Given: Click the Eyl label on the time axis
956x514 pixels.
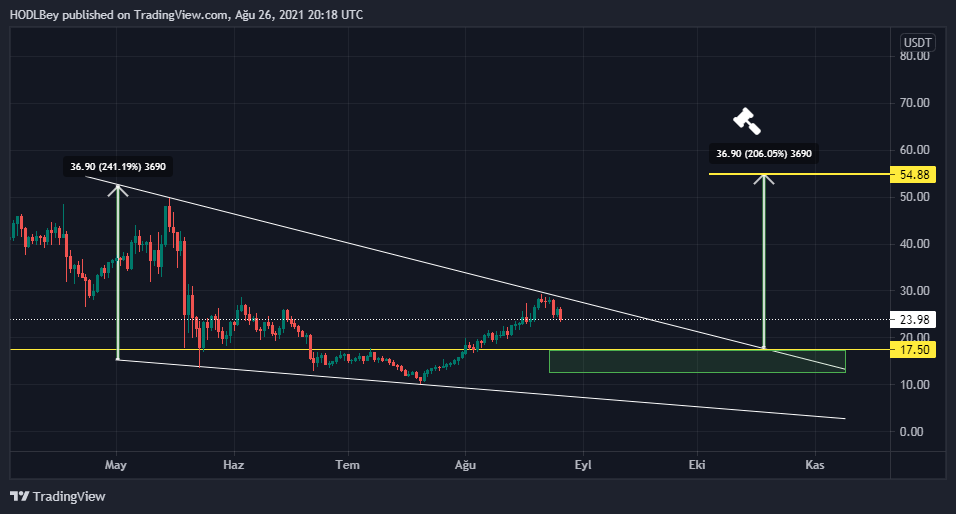Looking at the screenshot, I should pyautogui.click(x=583, y=465).
